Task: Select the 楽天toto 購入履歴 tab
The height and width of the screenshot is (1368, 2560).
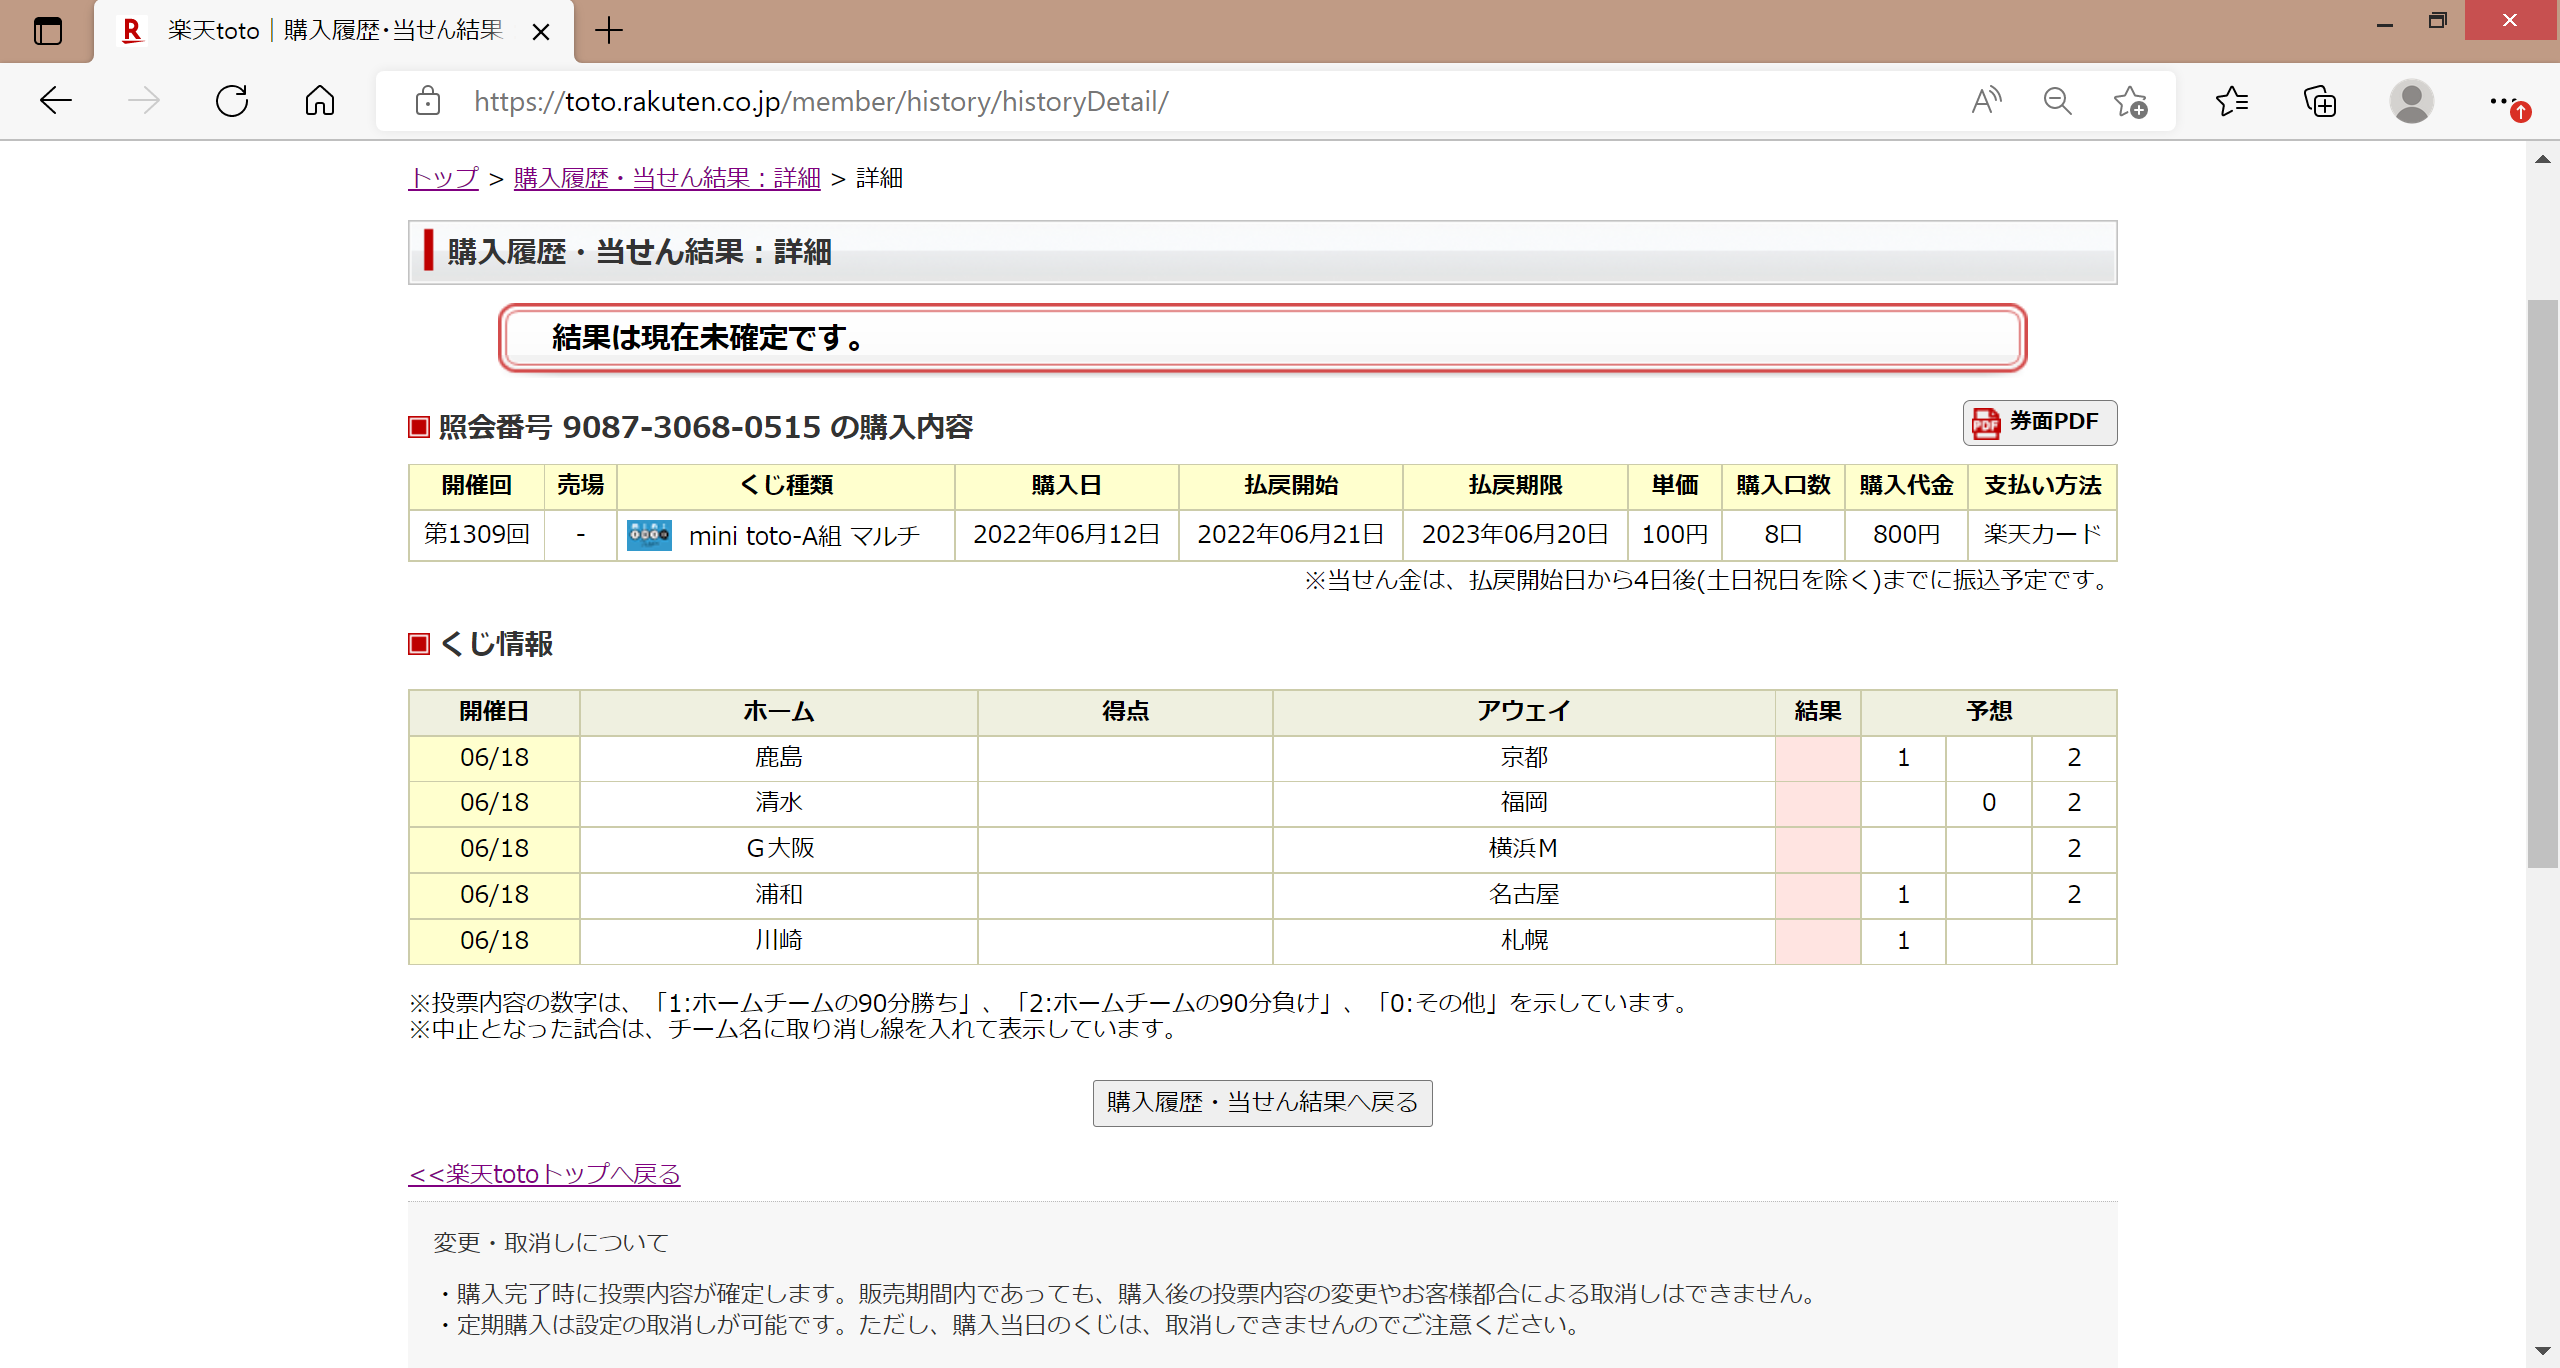Action: 335,31
